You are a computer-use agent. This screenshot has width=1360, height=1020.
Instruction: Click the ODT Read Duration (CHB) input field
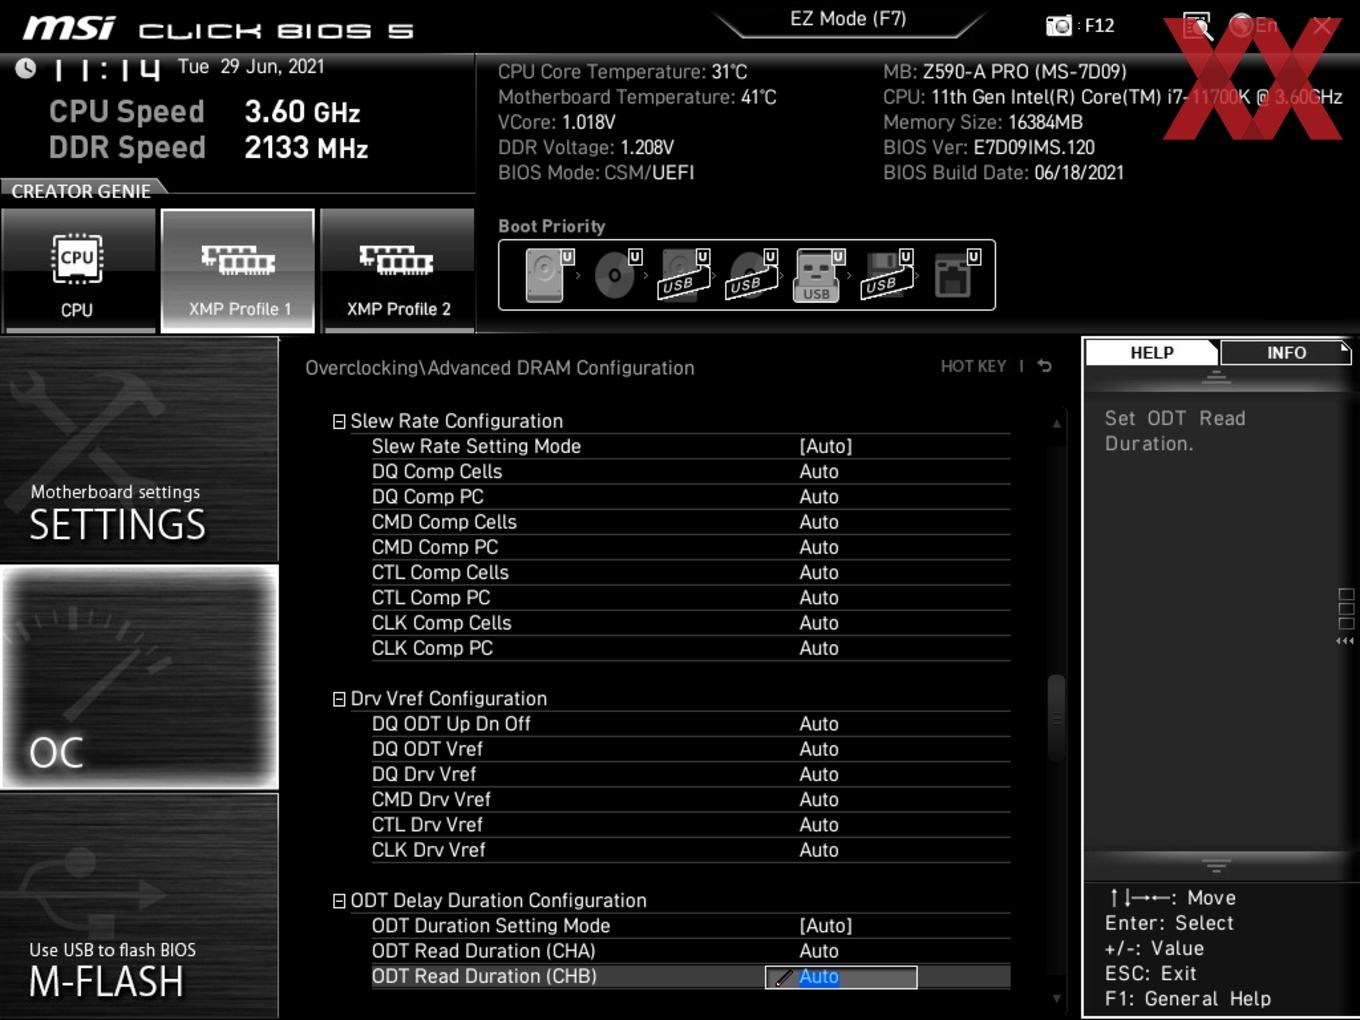pyautogui.click(x=841, y=977)
